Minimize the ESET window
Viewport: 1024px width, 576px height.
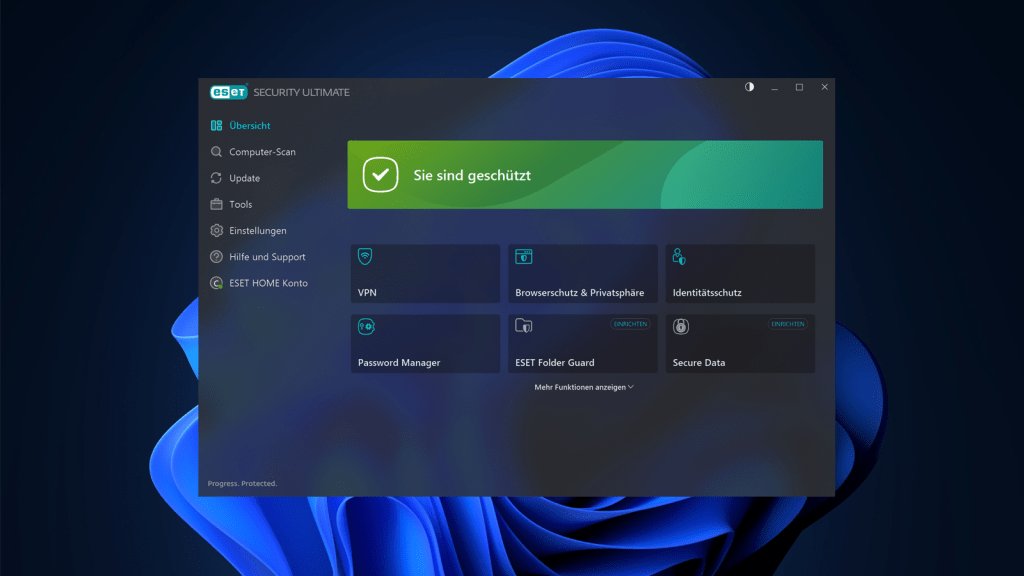tap(775, 87)
